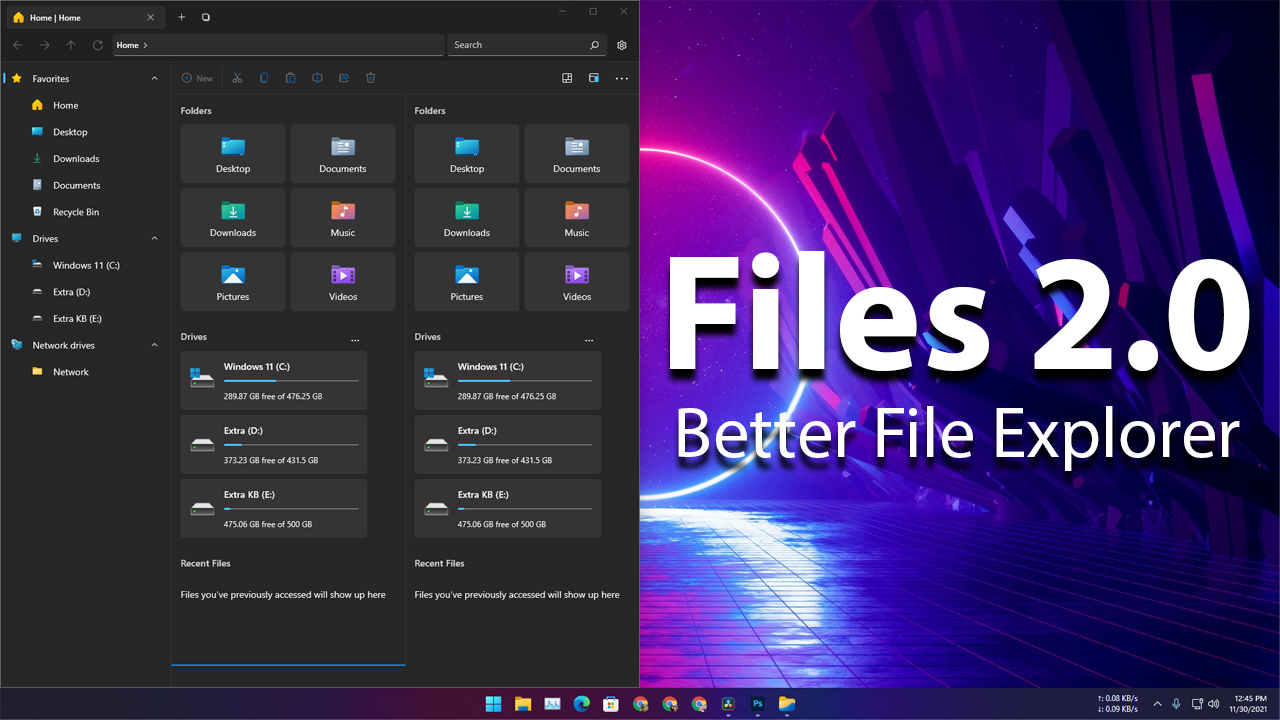Click inside the Search field
Viewport: 1280px width, 720px height.
point(520,44)
